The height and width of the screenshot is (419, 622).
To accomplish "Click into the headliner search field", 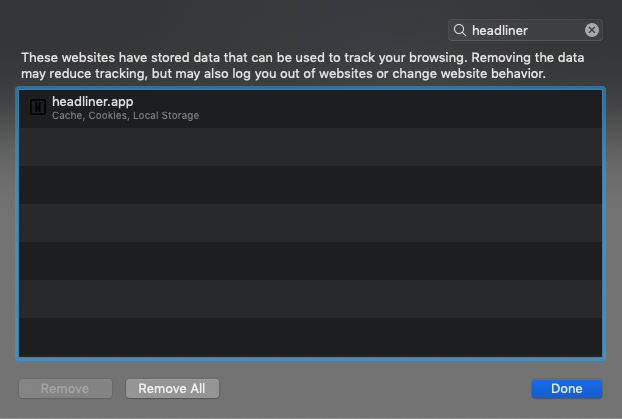I will point(525,30).
